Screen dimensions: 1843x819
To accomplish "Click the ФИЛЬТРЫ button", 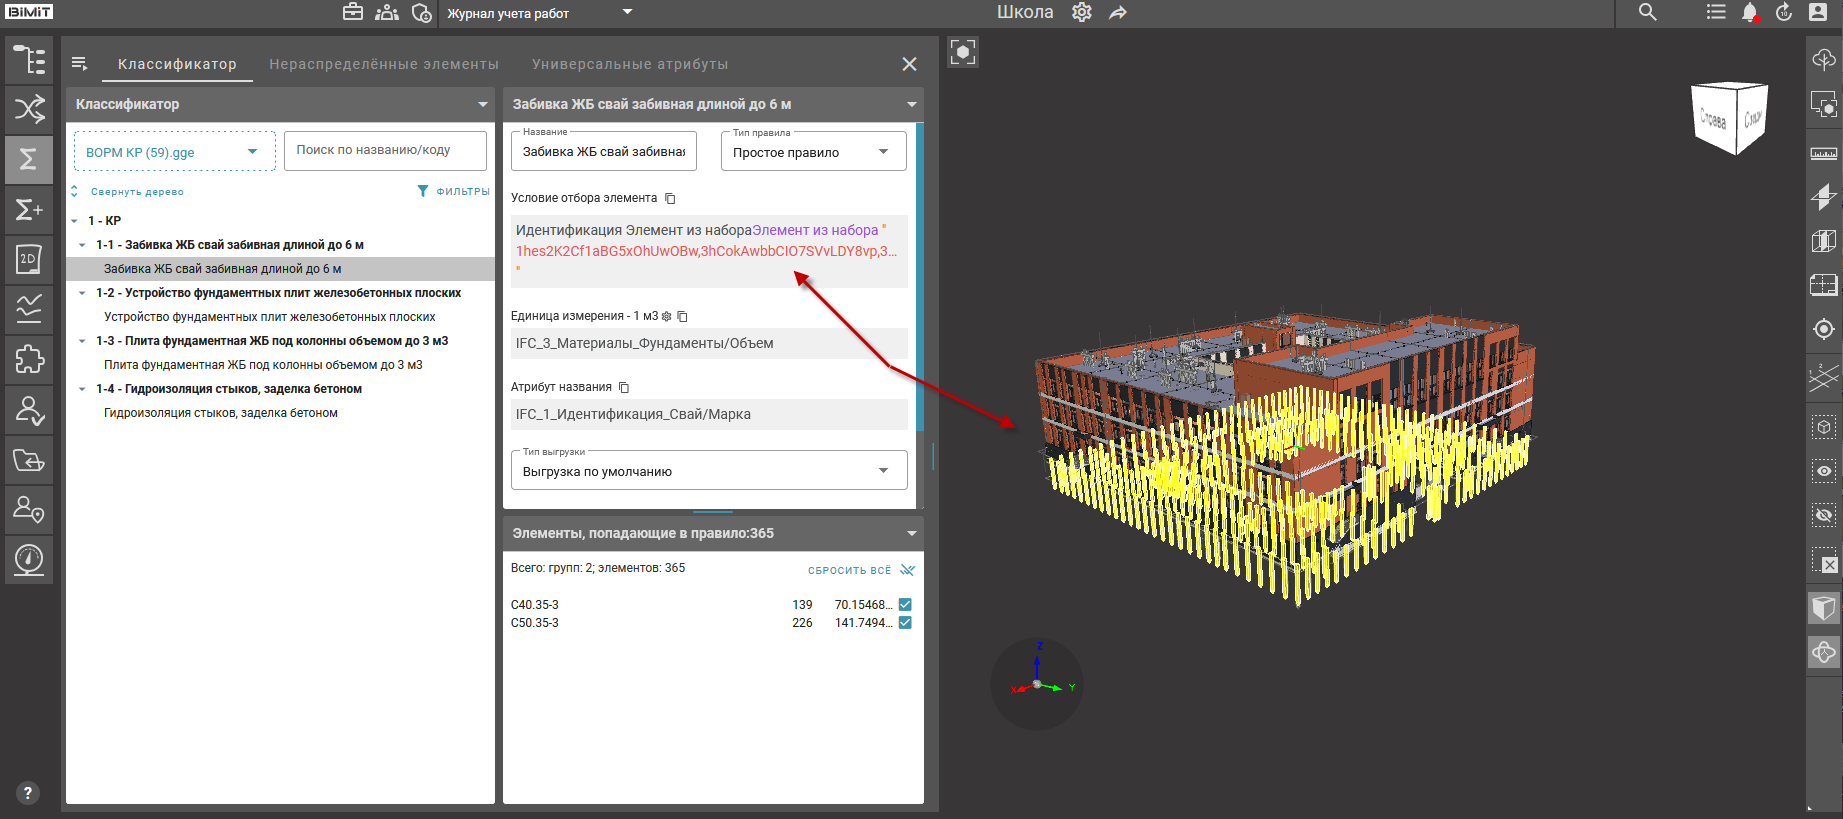I will 453,191.
